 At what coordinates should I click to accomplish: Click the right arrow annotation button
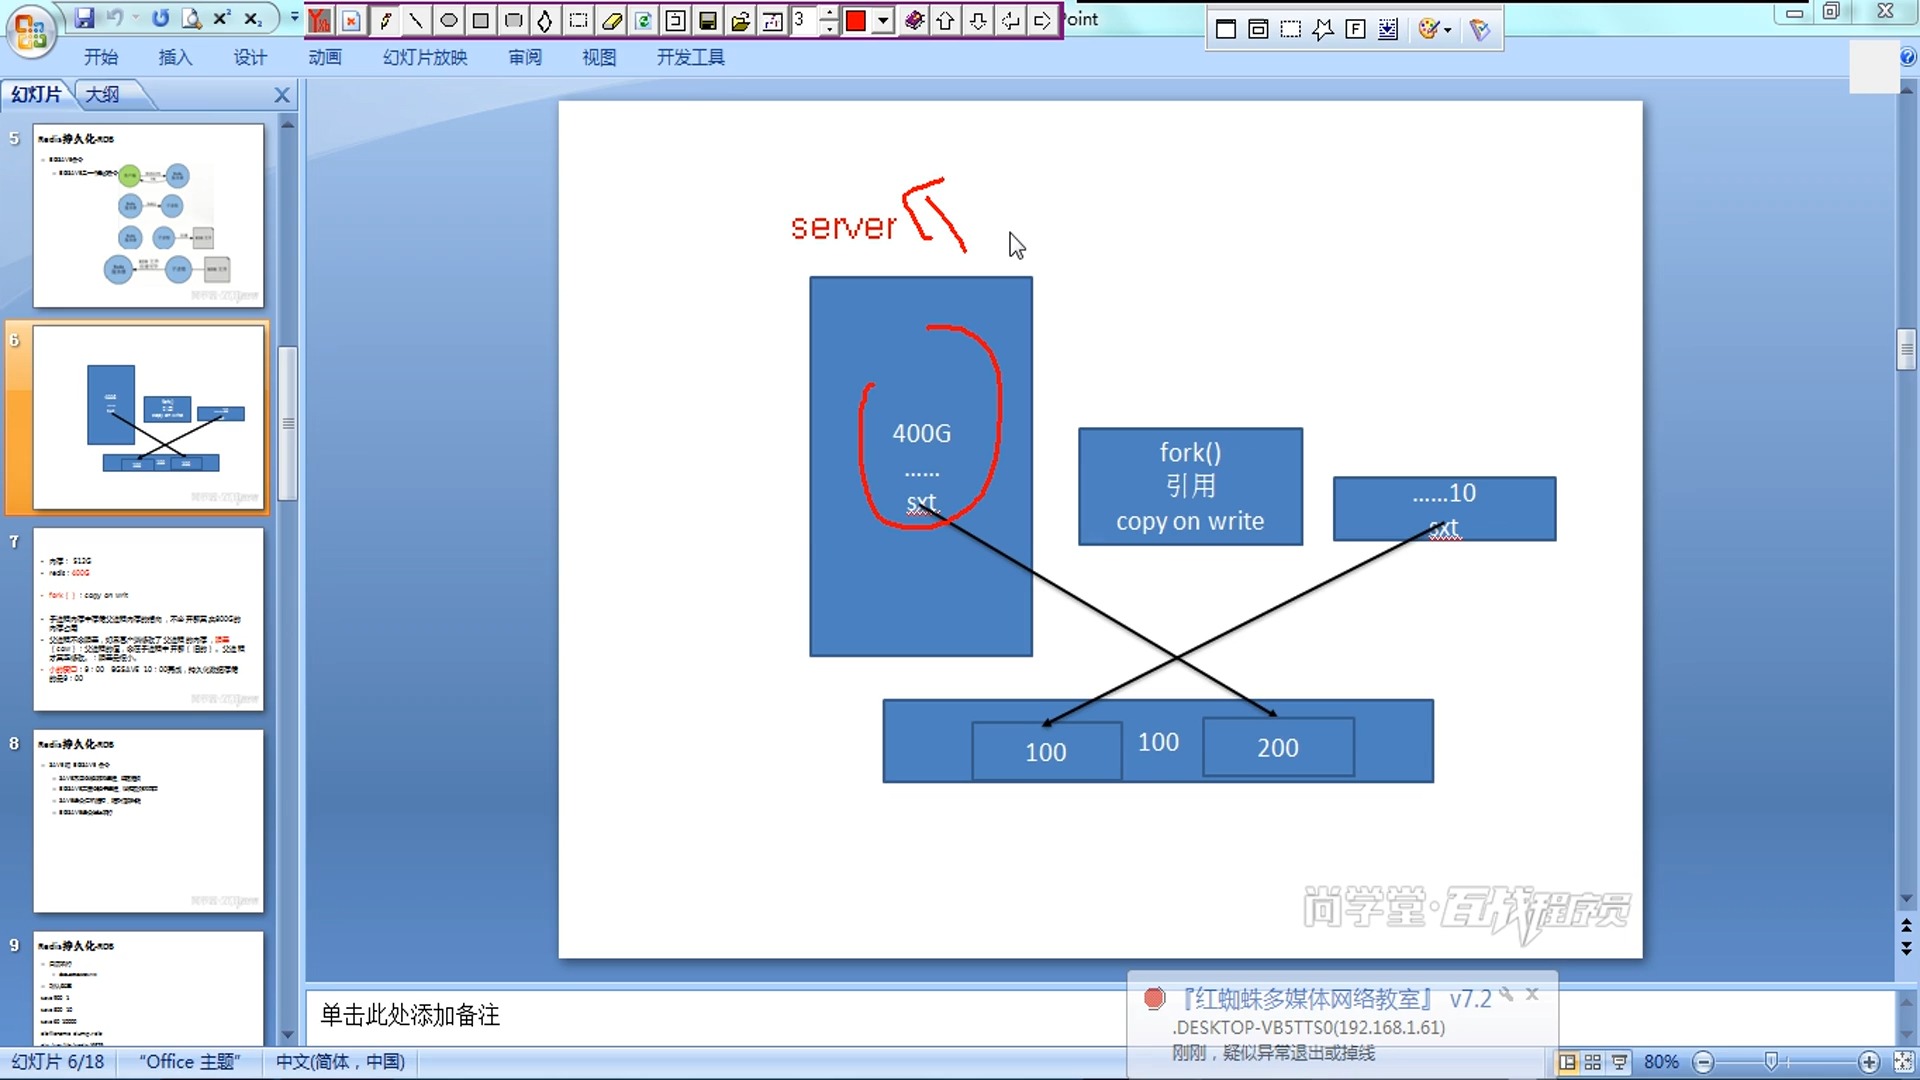tap(1042, 21)
